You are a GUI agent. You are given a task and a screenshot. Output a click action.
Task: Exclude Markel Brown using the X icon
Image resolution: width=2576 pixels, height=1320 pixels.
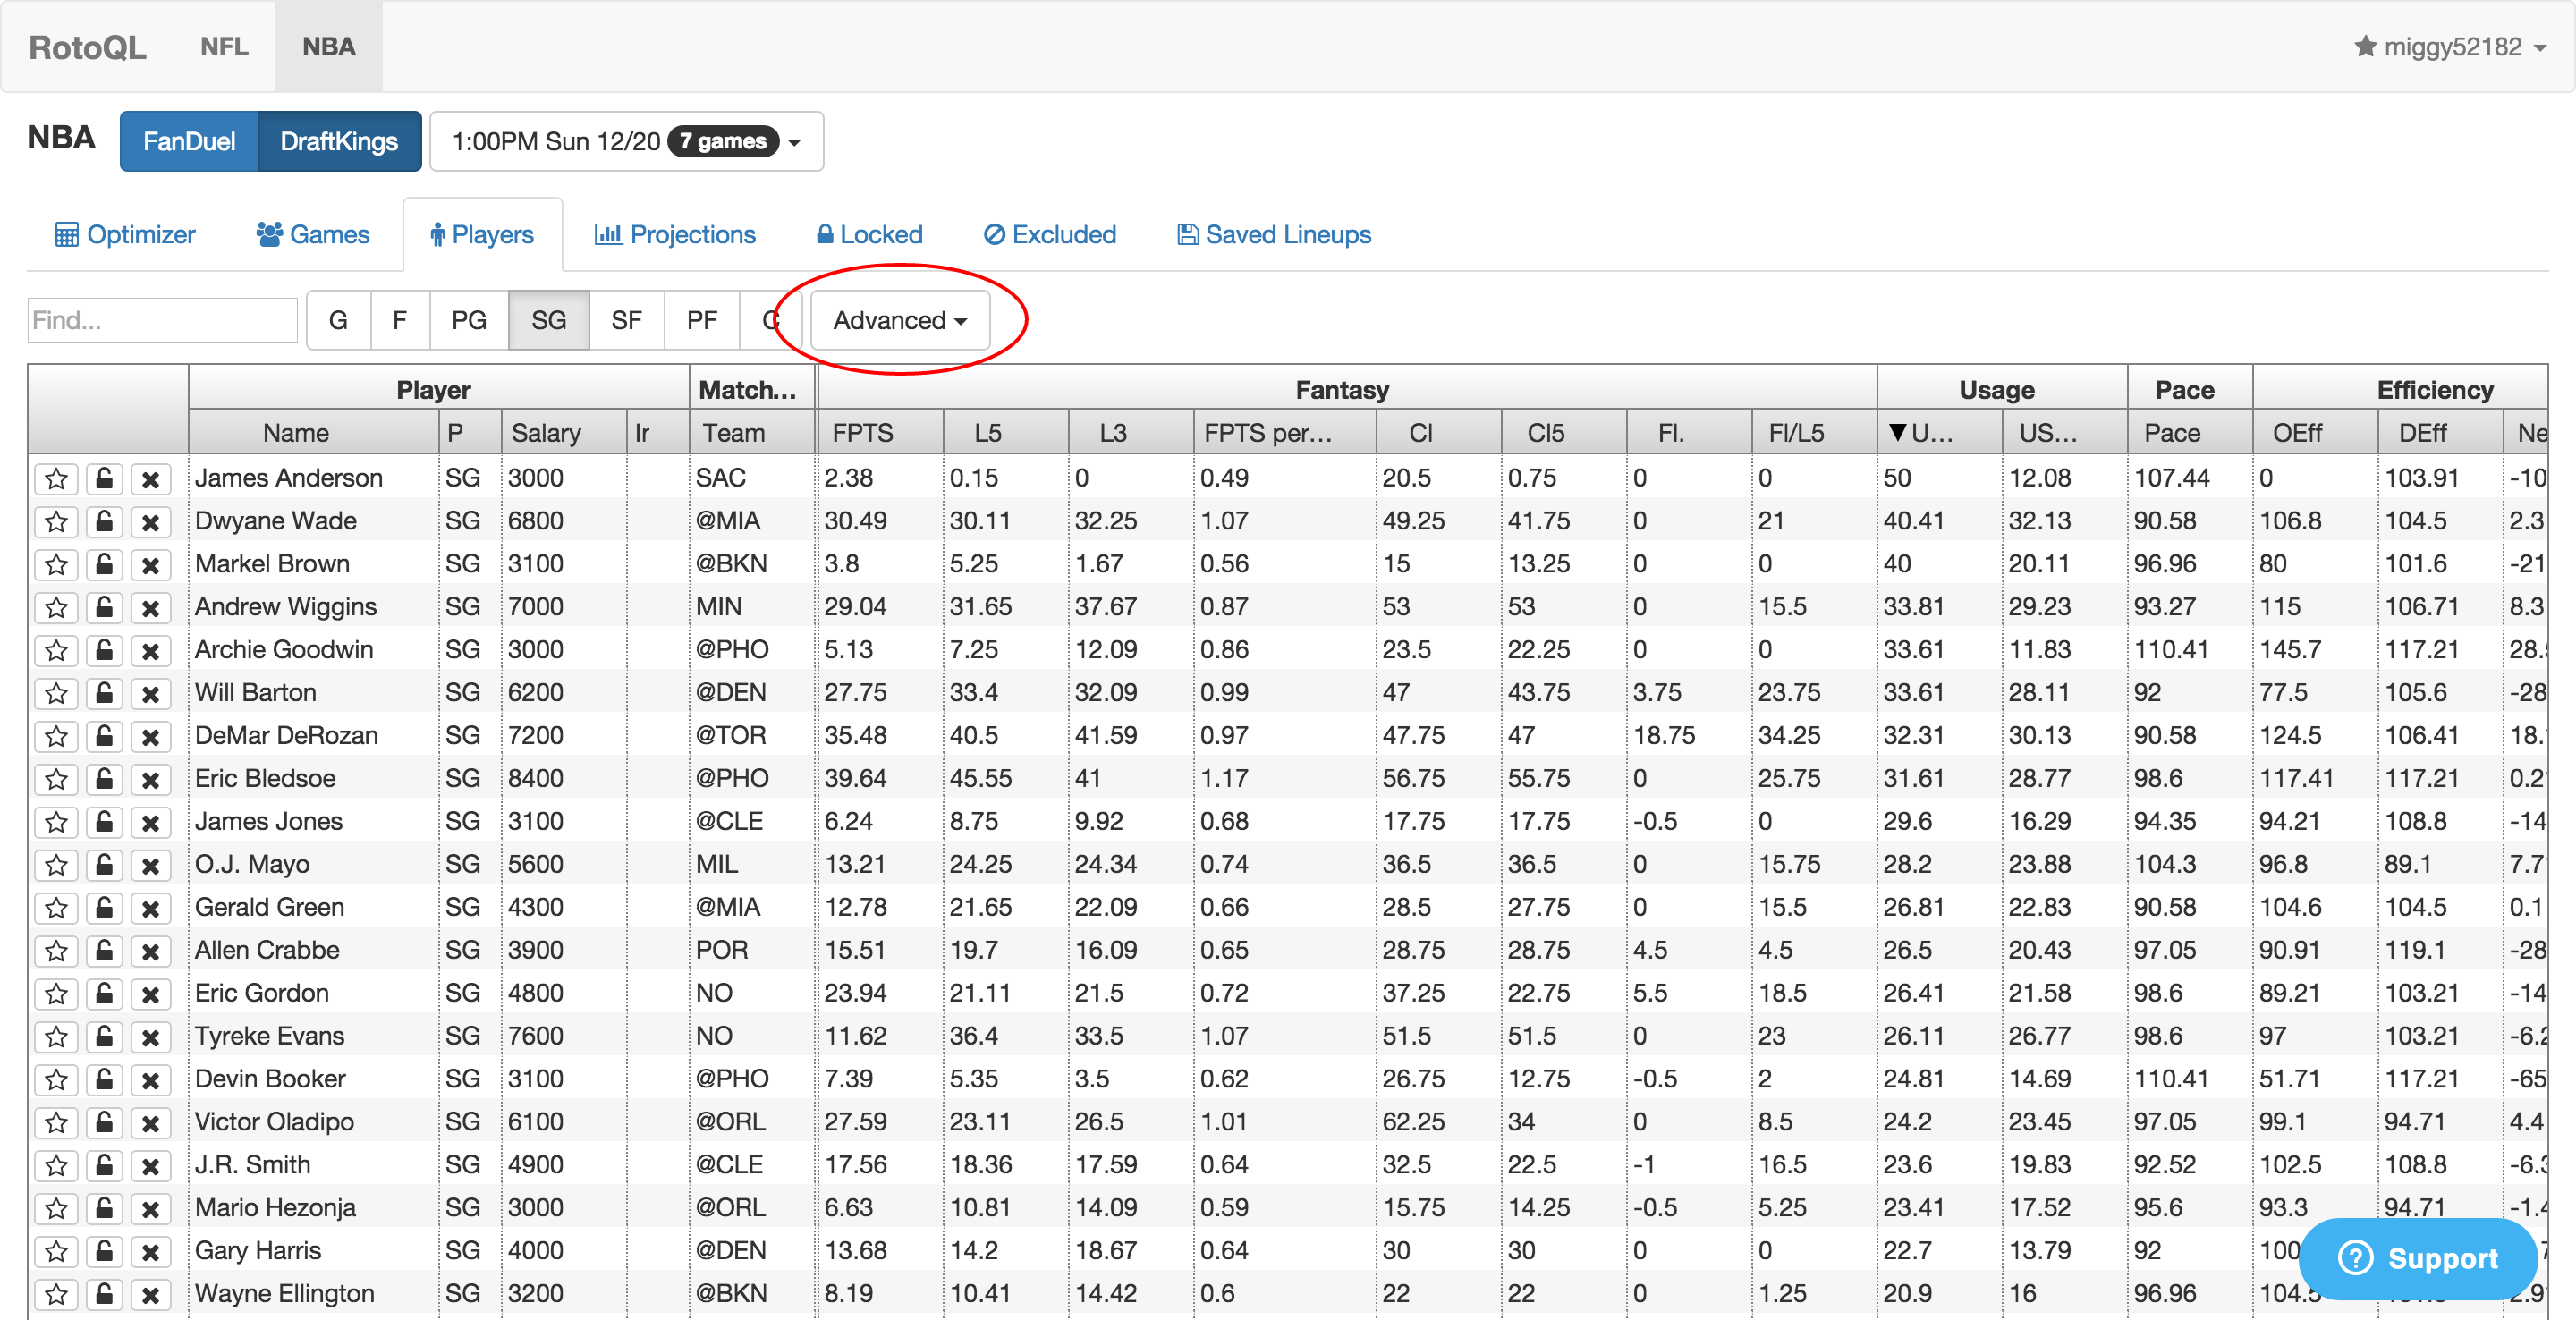[x=150, y=565]
